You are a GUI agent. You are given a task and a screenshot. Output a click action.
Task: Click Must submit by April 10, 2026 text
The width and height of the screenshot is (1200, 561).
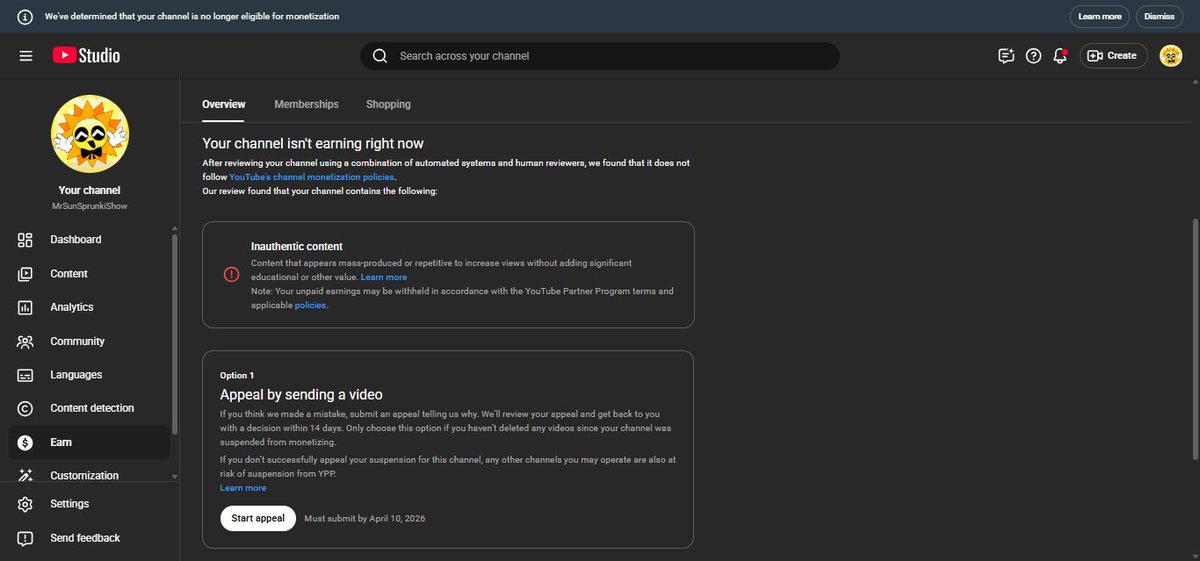pyautogui.click(x=365, y=519)
